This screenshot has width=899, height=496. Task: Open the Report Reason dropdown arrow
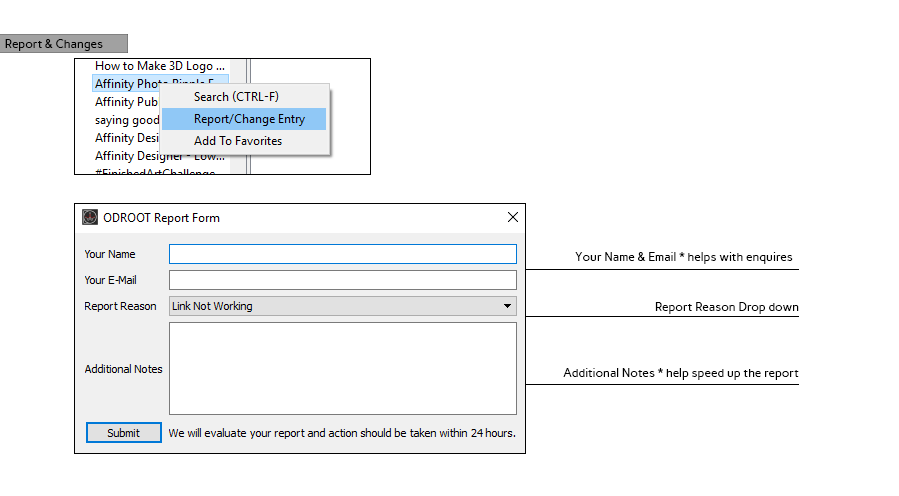point(507,306)
